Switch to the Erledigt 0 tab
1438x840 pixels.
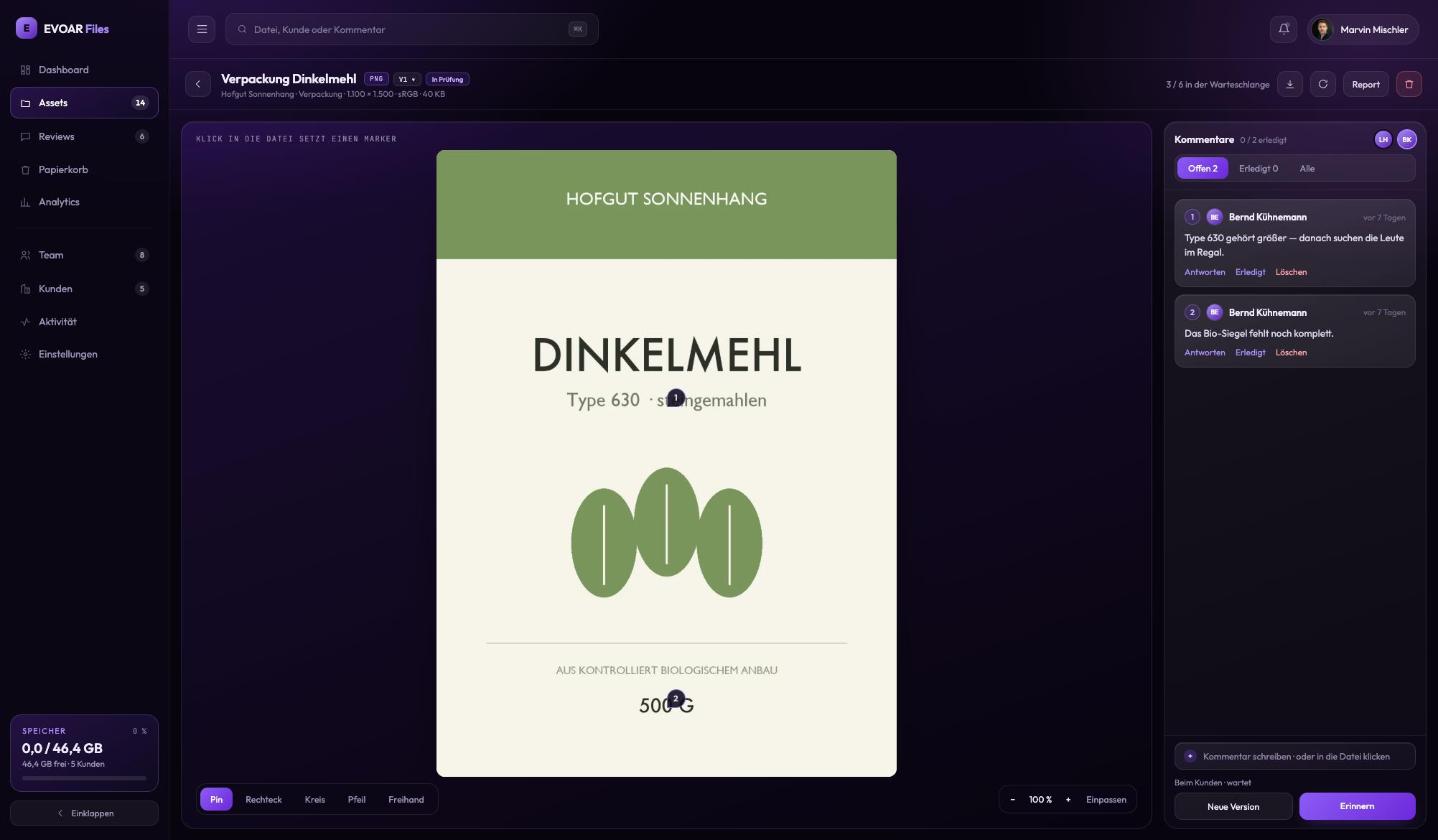[x=1258, y=168]
